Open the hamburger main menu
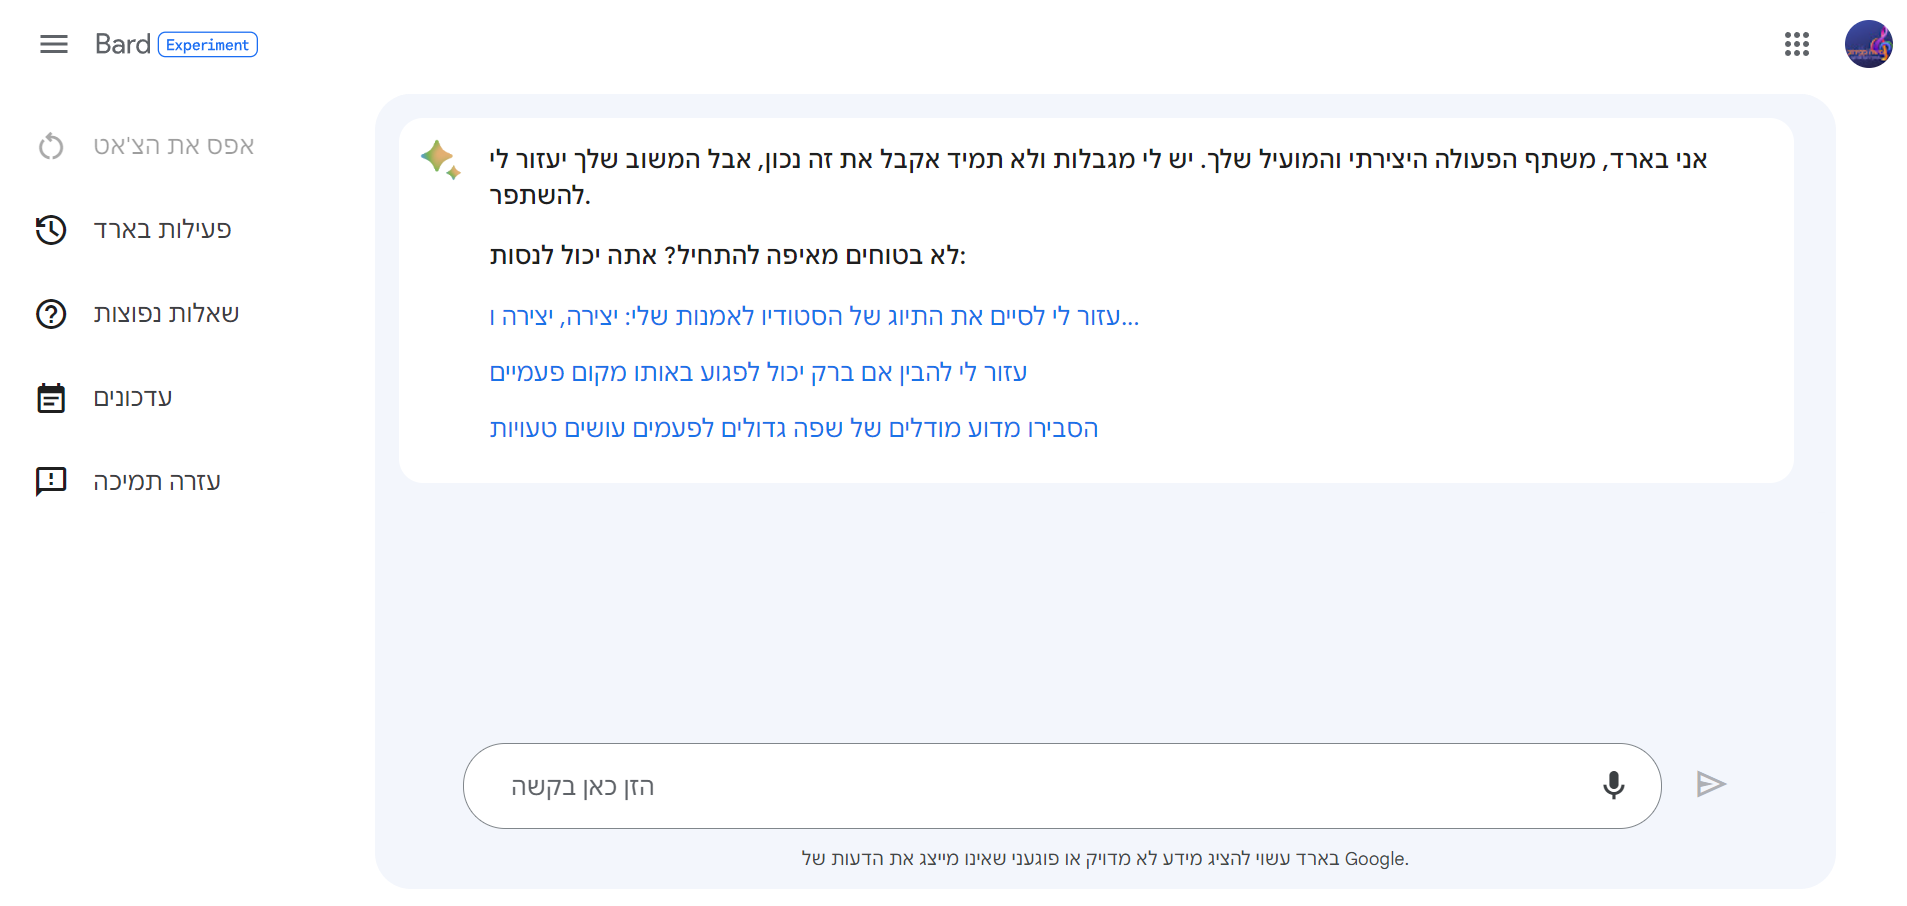 click(x=54, y=44)
